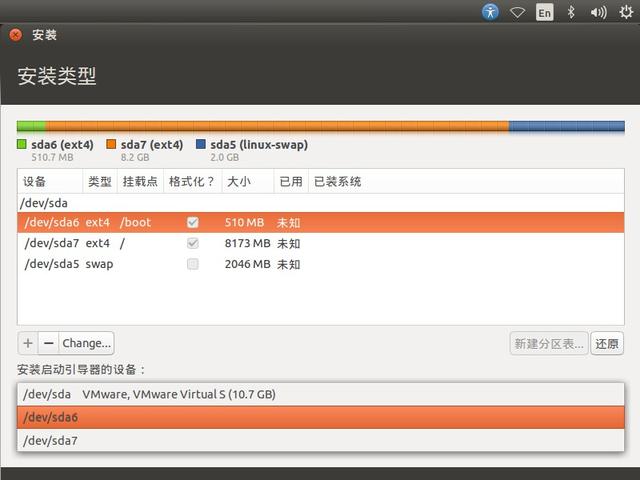
Task: Open the accessibility menu icon
Action: [x=490, y=12]
